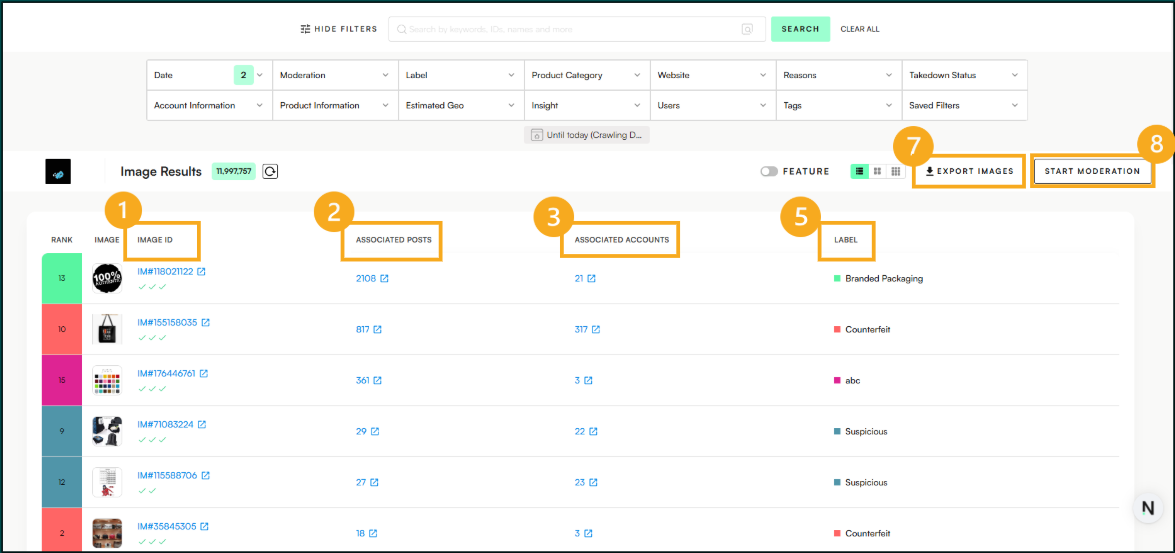Open the tote bag image thumbnail
This screenshot has width=1175, height=553.
107,329
